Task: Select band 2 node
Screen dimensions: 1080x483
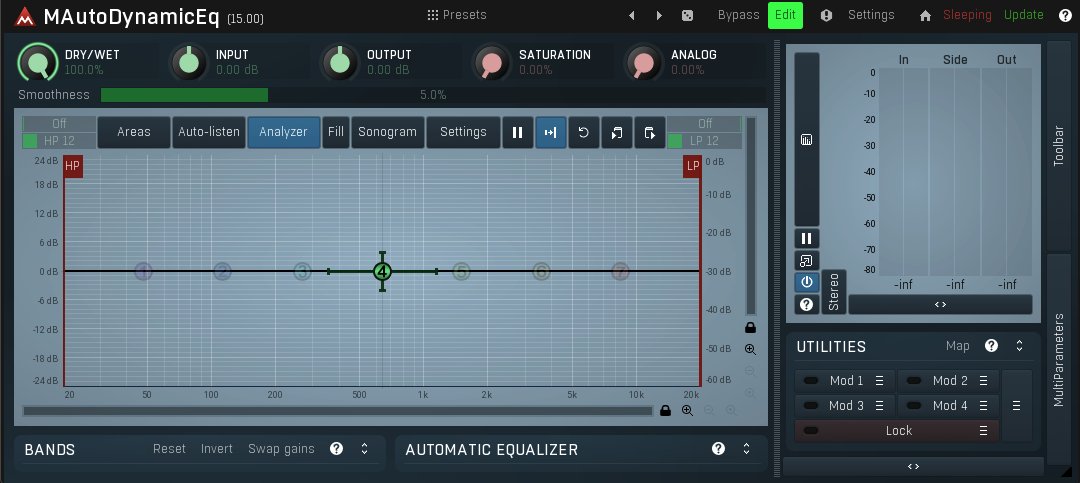Action: tap(222, 271)
